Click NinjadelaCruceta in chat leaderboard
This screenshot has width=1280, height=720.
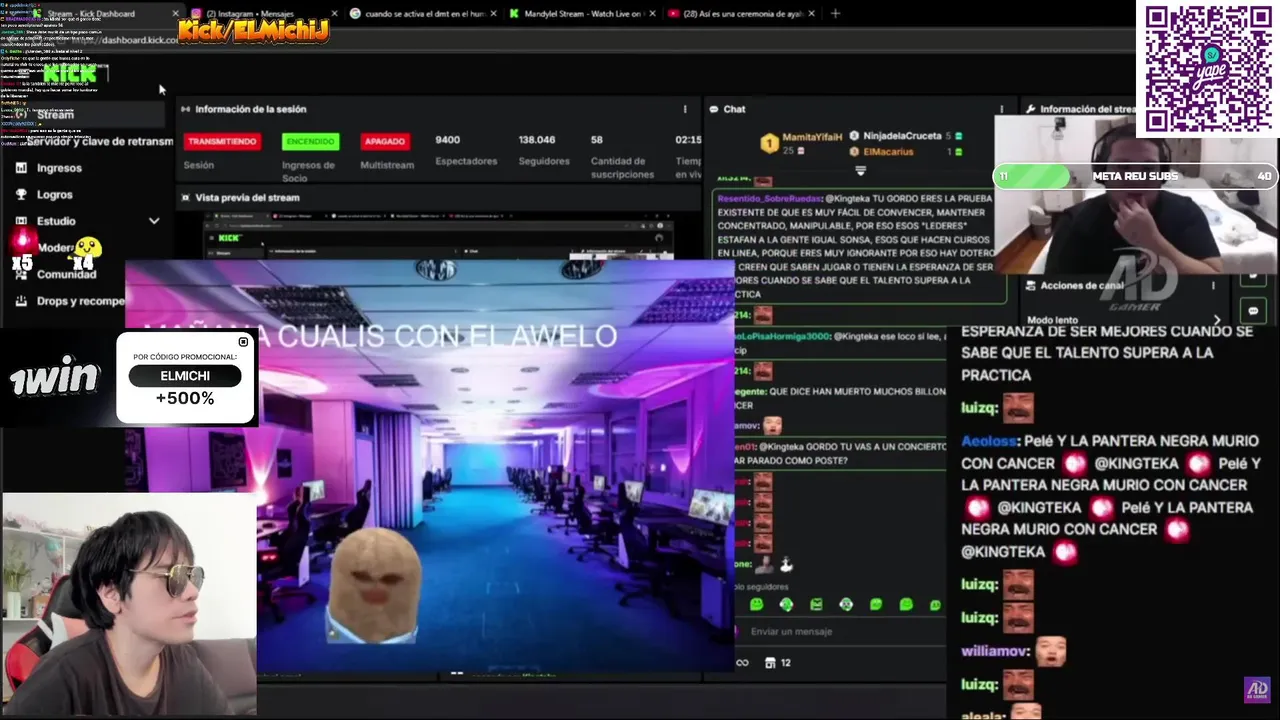(x=903, y=136)
